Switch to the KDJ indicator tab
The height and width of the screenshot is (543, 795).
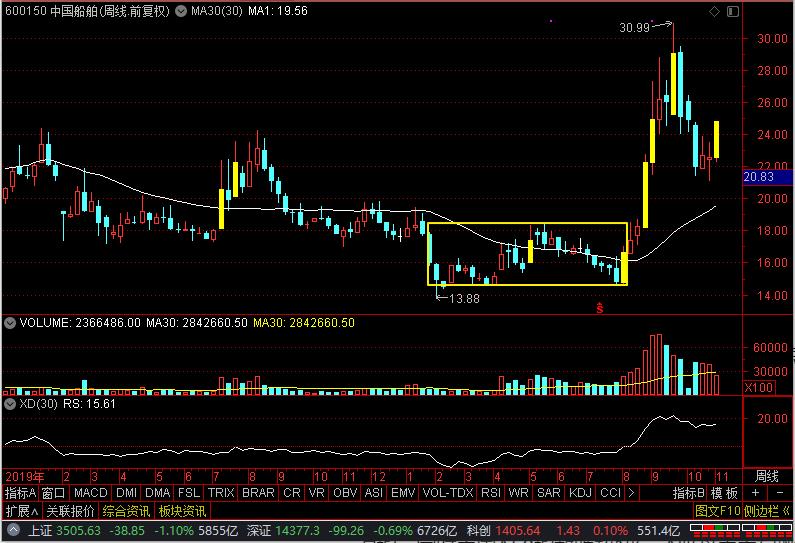tap(580, 493)
